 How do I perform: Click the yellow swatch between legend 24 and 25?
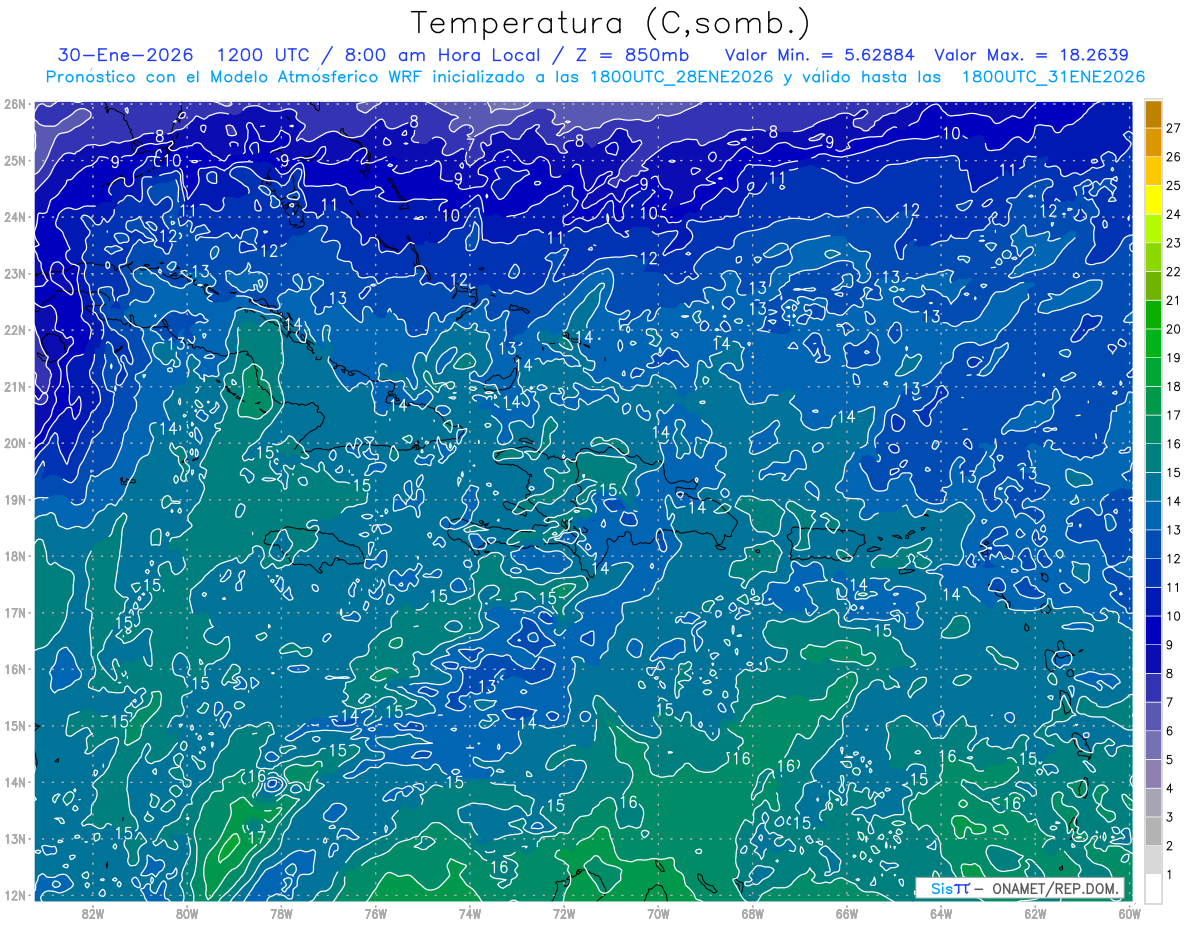click(x=1153, y=200)
